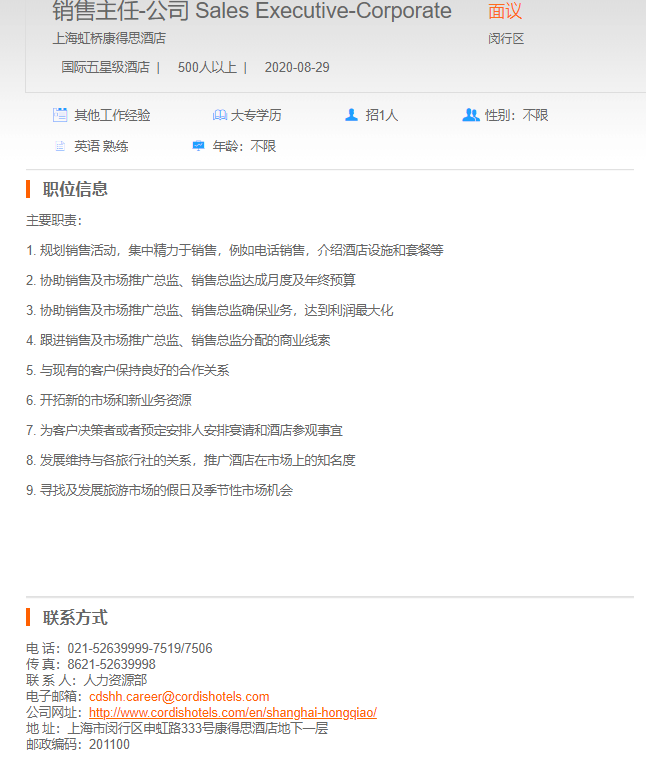This screenshot has width=646, height=761.
Task: Click the phone number 021-52639999-7519/7506
Action: pyautogui.click(x=140, y=648)
